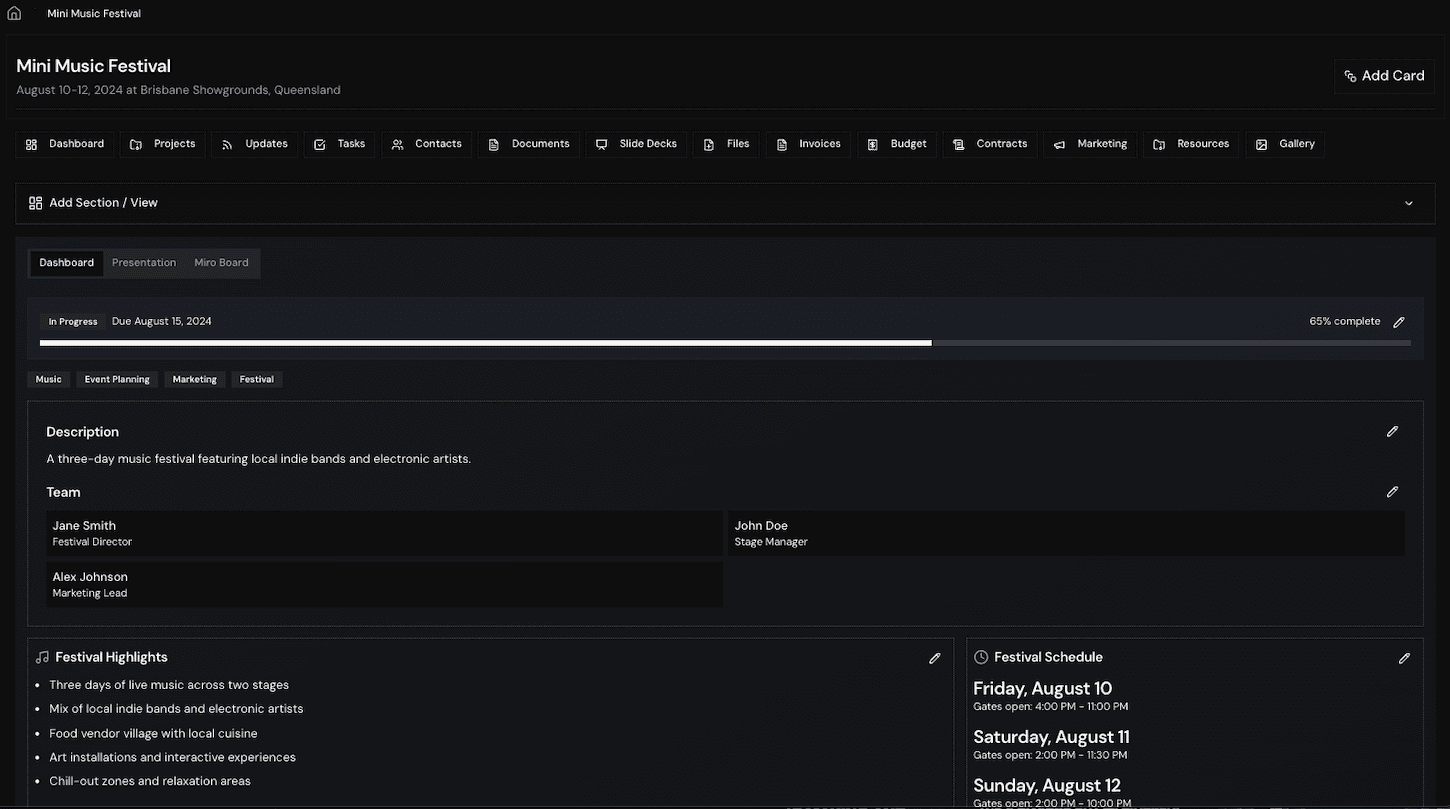Click the music note icon by Festival Highlights
1450x809 pixels.
pyautogui.click(x=42, y=657)
